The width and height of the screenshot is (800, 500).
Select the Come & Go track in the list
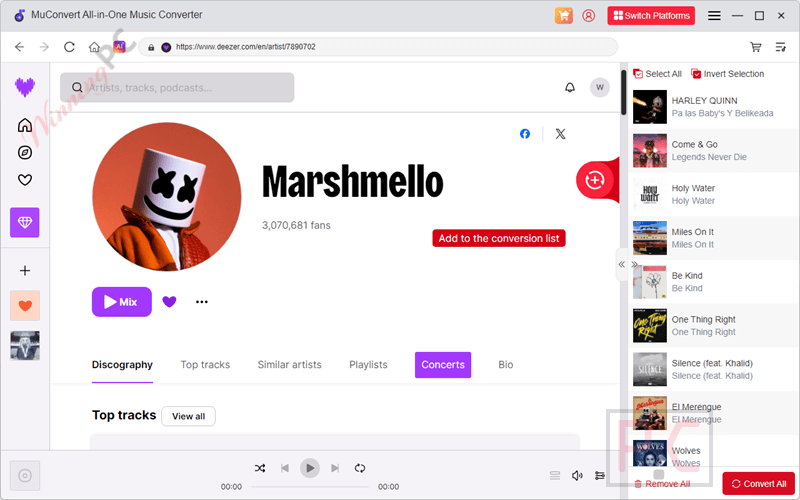click(712, 151)
